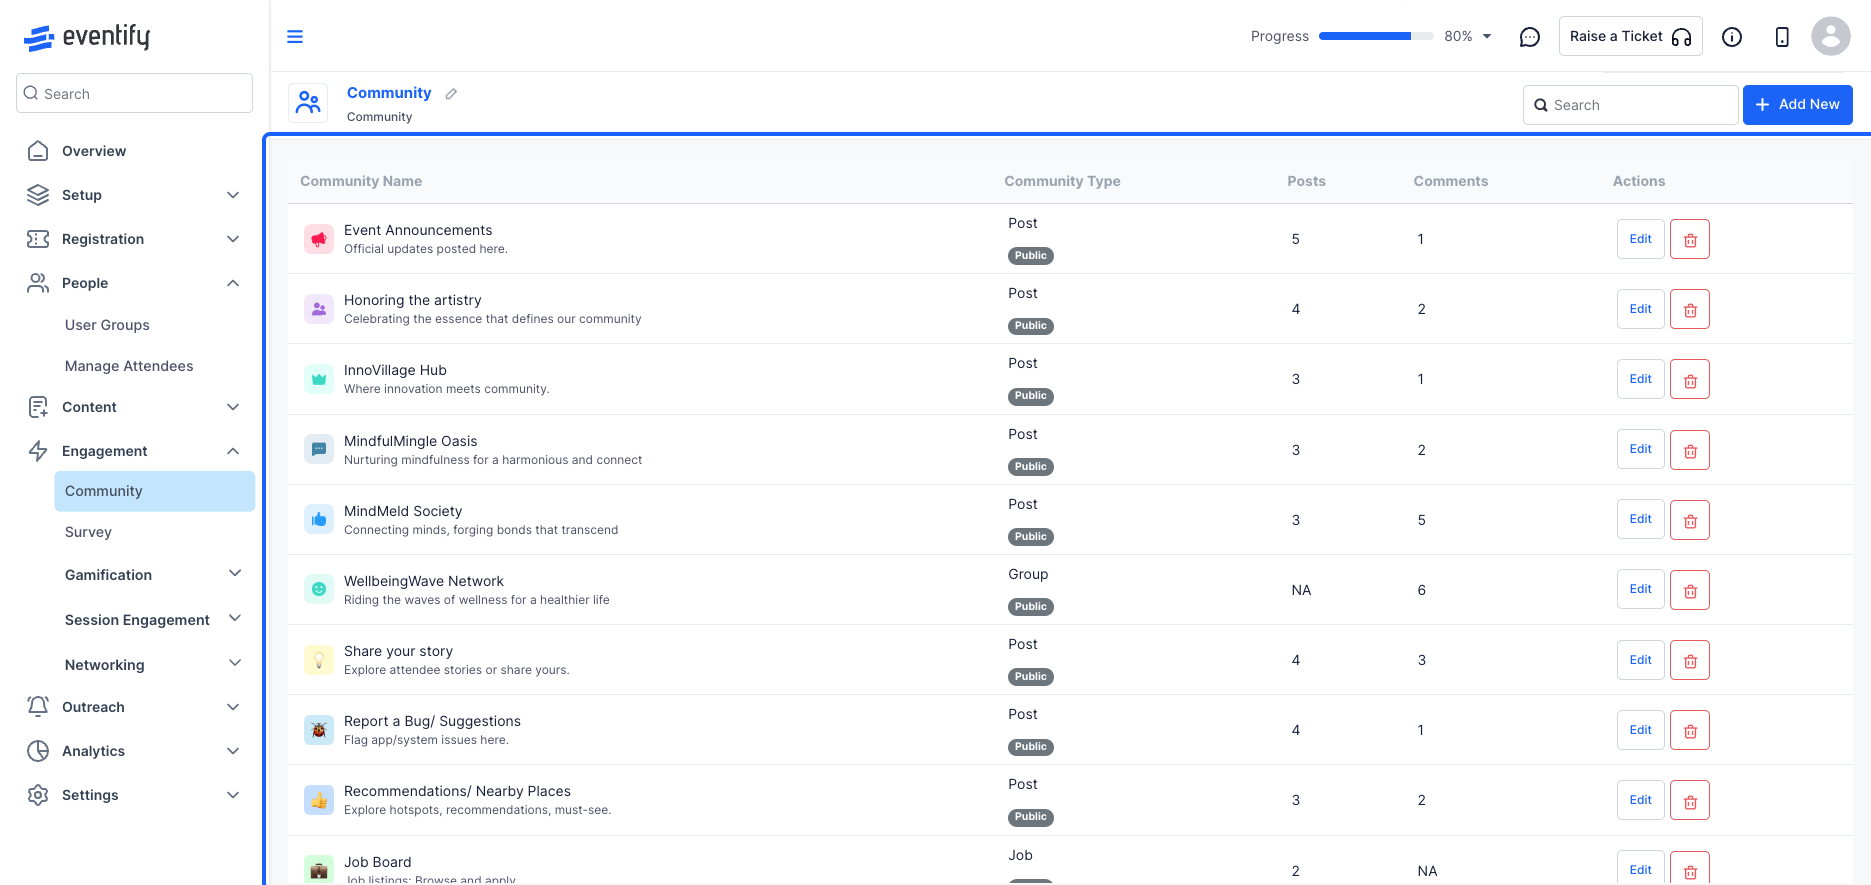Delete WellbeingWave Network community
This screenshot has width=1871, height=885.
click(1690, 590)
